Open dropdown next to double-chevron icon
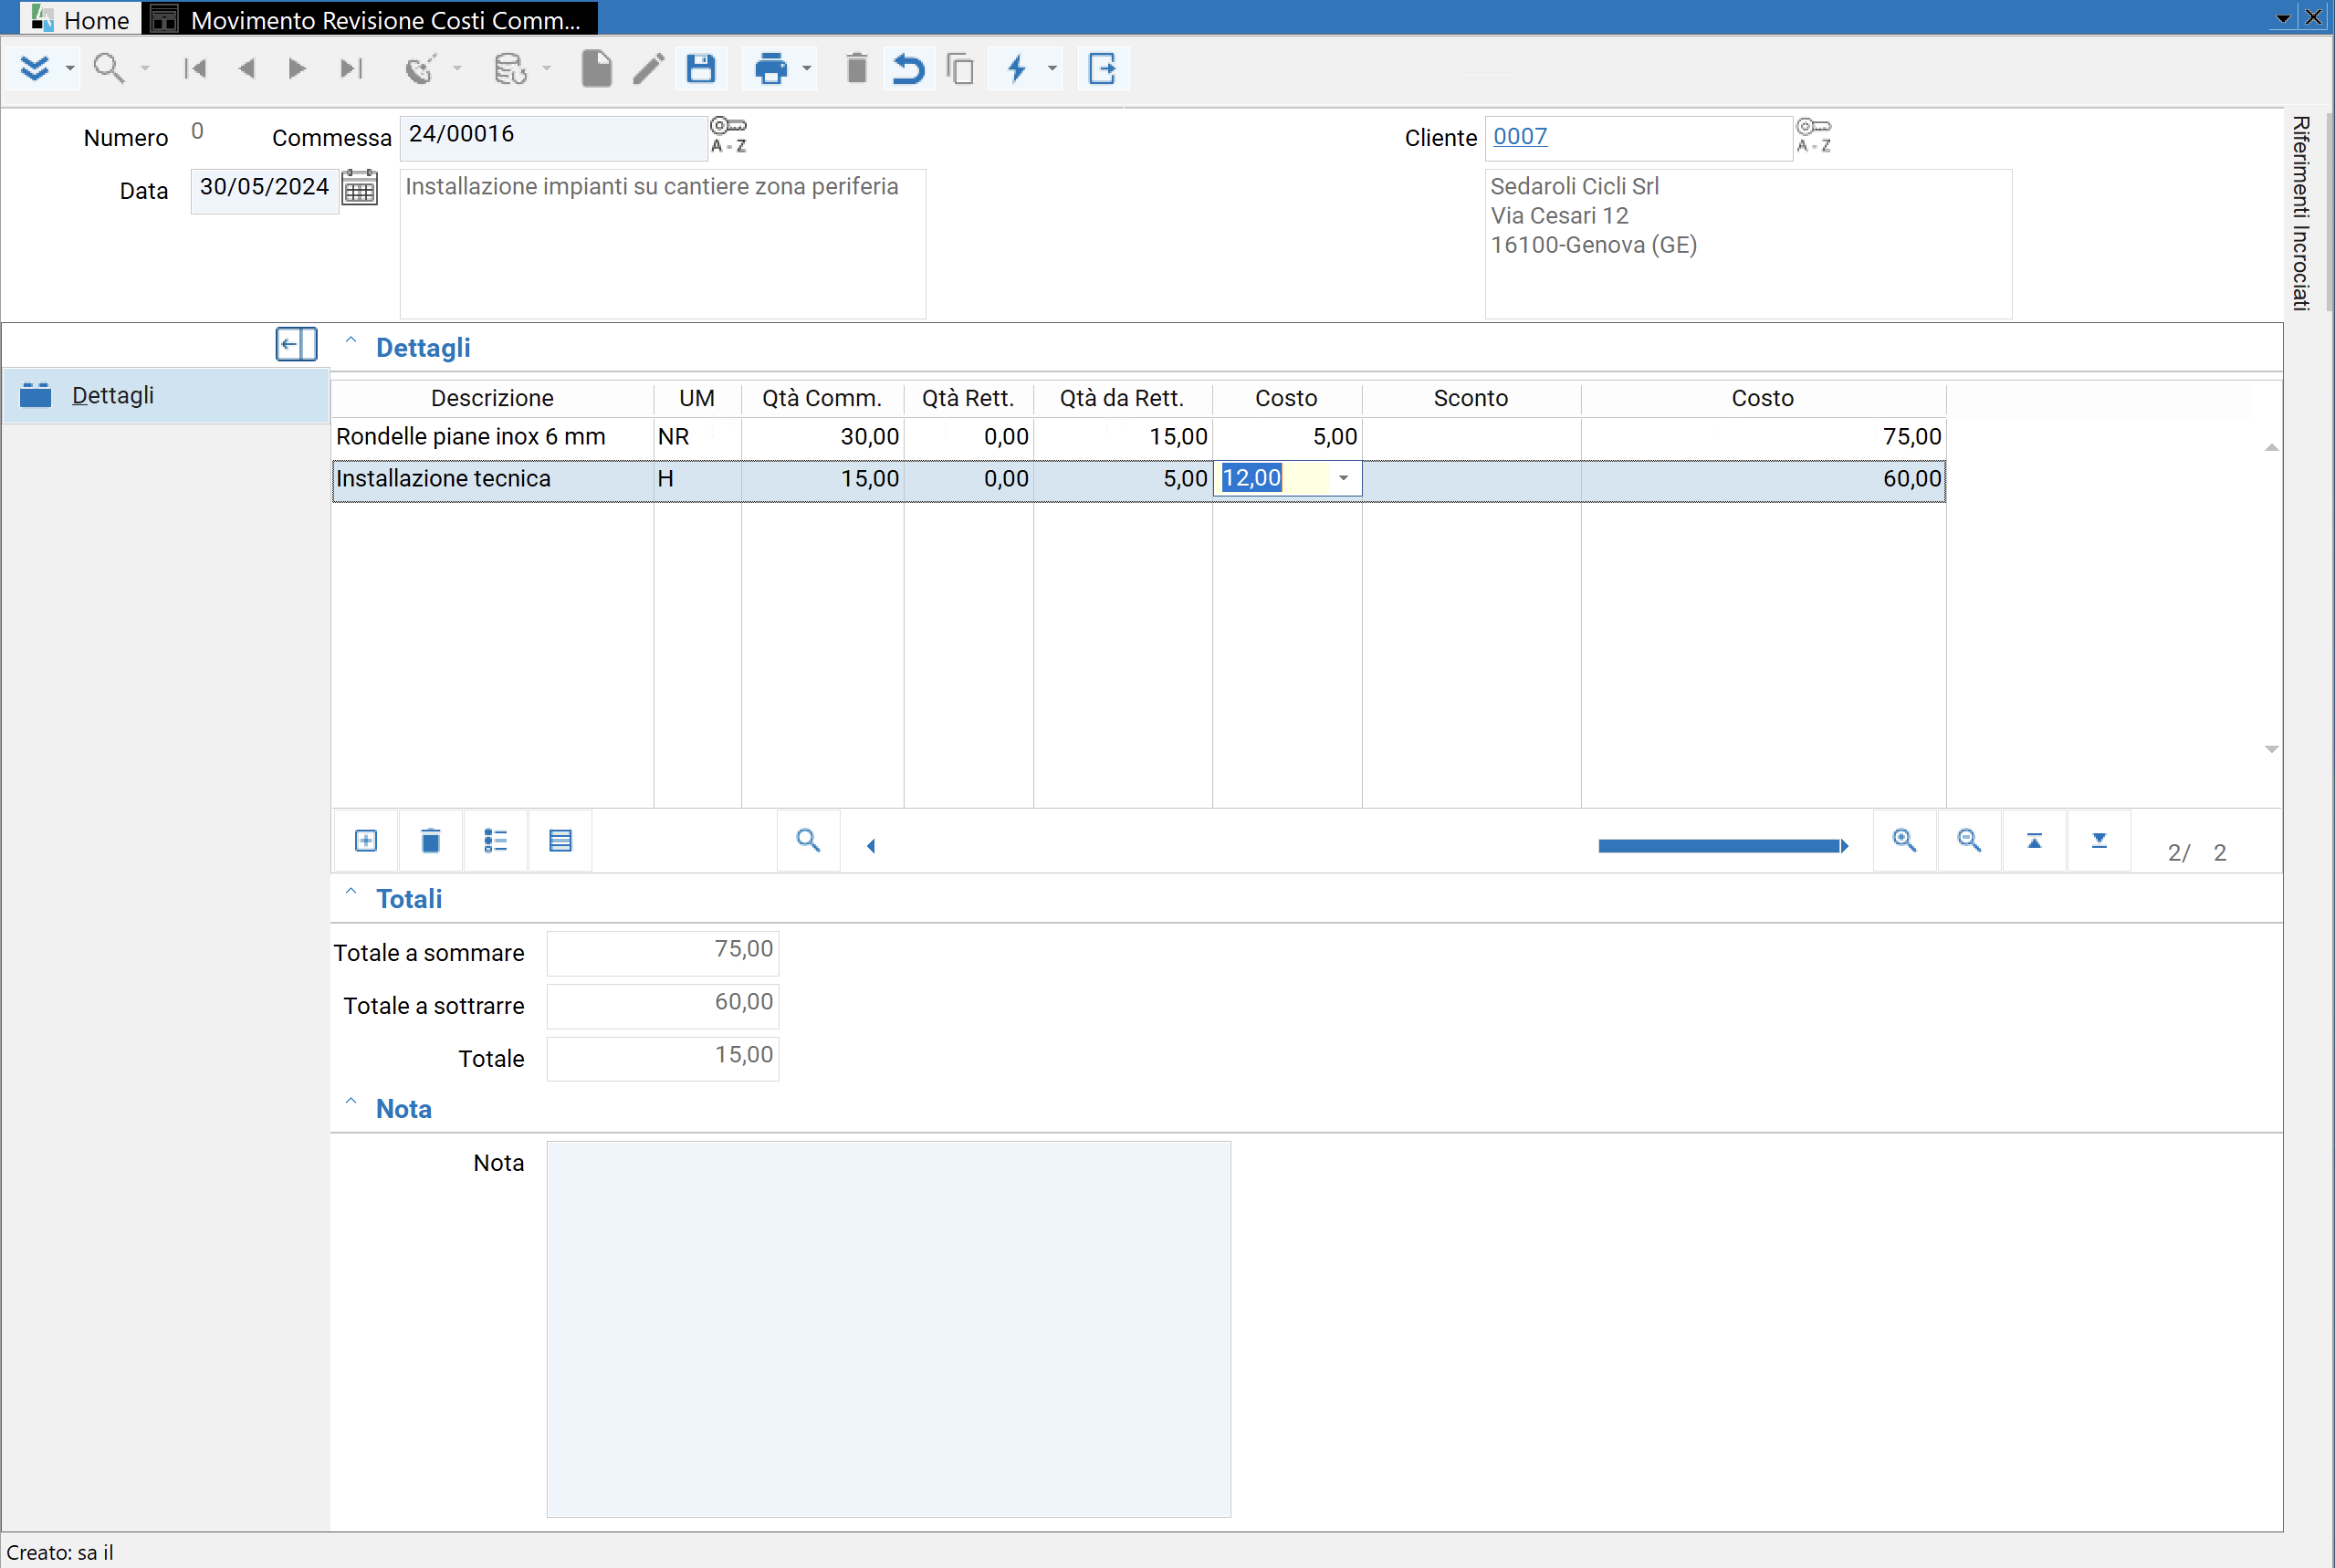2335x1568 pixels. tap(70, 68)
